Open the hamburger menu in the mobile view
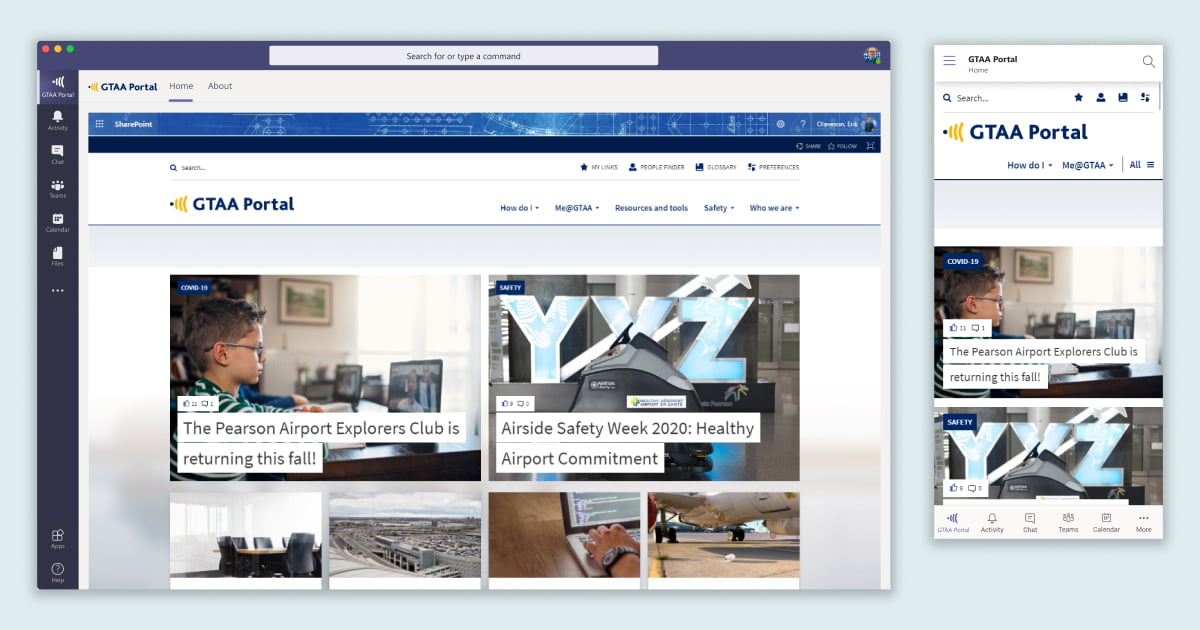The width and height of the screenshot is (1200, 630). coord(949,61)
